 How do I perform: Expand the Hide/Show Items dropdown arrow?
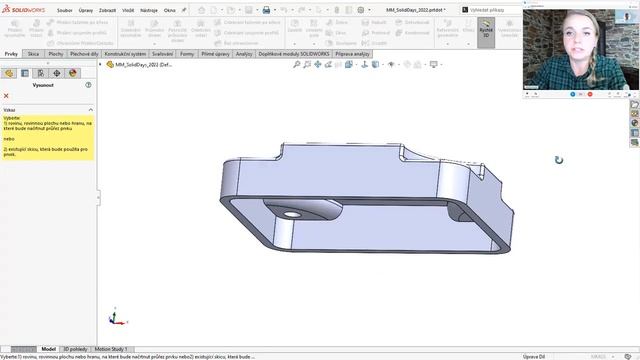pos(398,65)
